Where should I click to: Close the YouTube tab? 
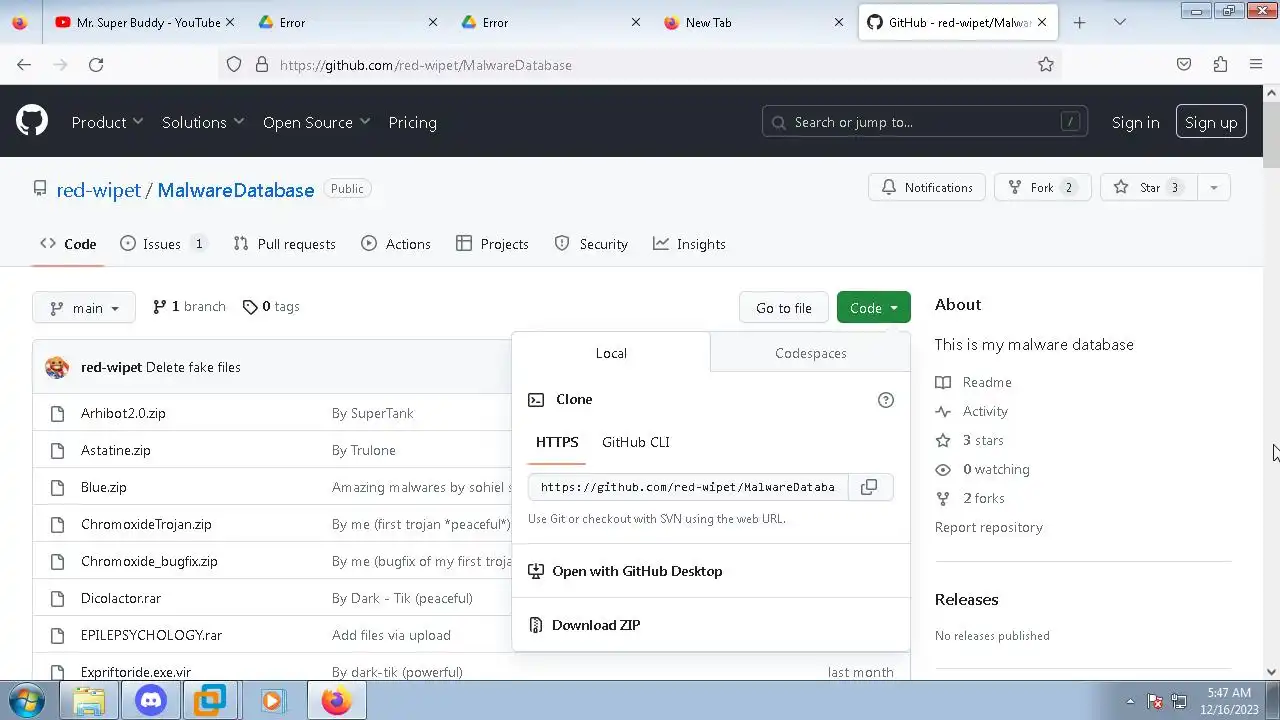[x=230, y=22]
